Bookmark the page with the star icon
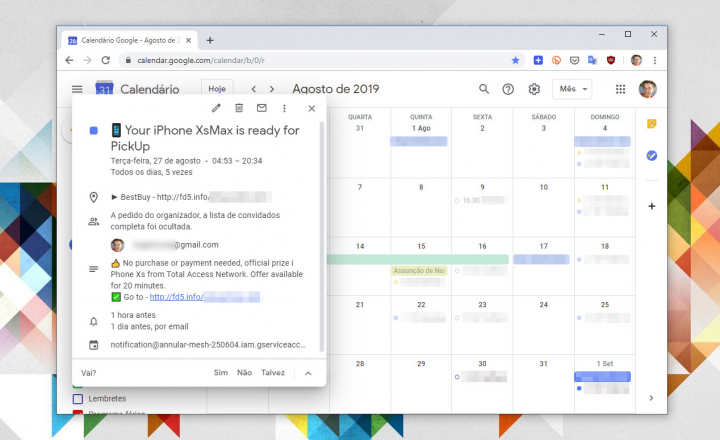720x440 pixels. click(515, 60)
